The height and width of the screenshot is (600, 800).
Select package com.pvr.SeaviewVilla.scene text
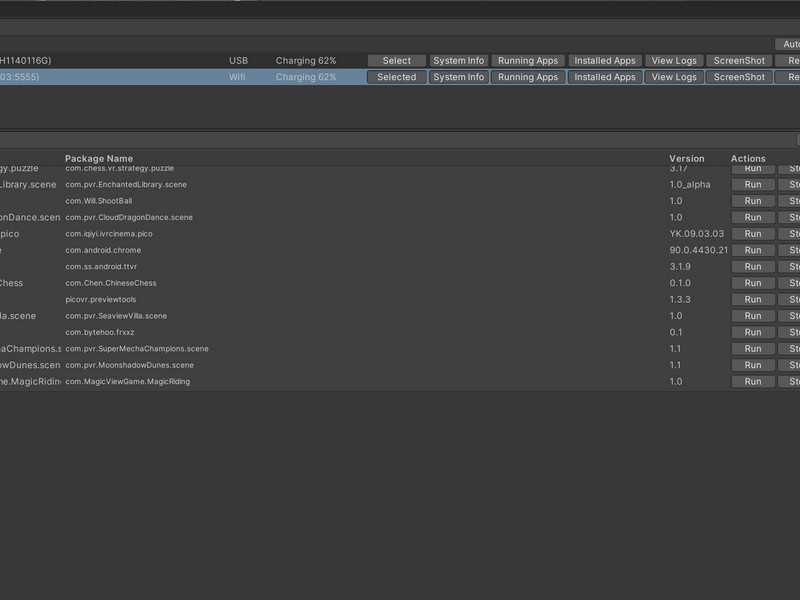pos(116,316)
